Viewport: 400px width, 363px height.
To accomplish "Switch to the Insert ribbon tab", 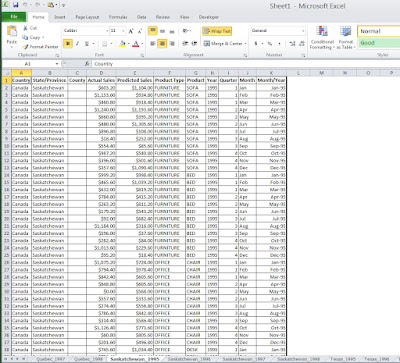I will tap(60, 17).
